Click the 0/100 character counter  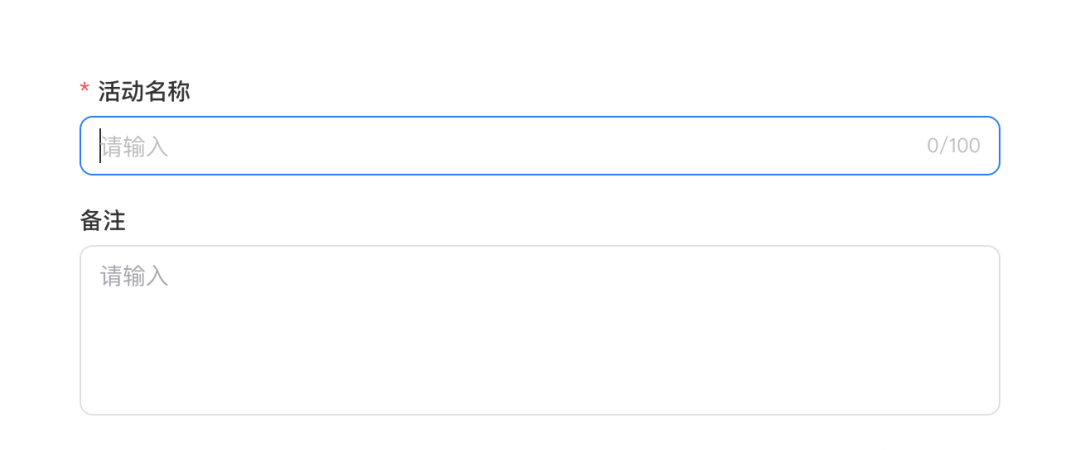[953, 146]
